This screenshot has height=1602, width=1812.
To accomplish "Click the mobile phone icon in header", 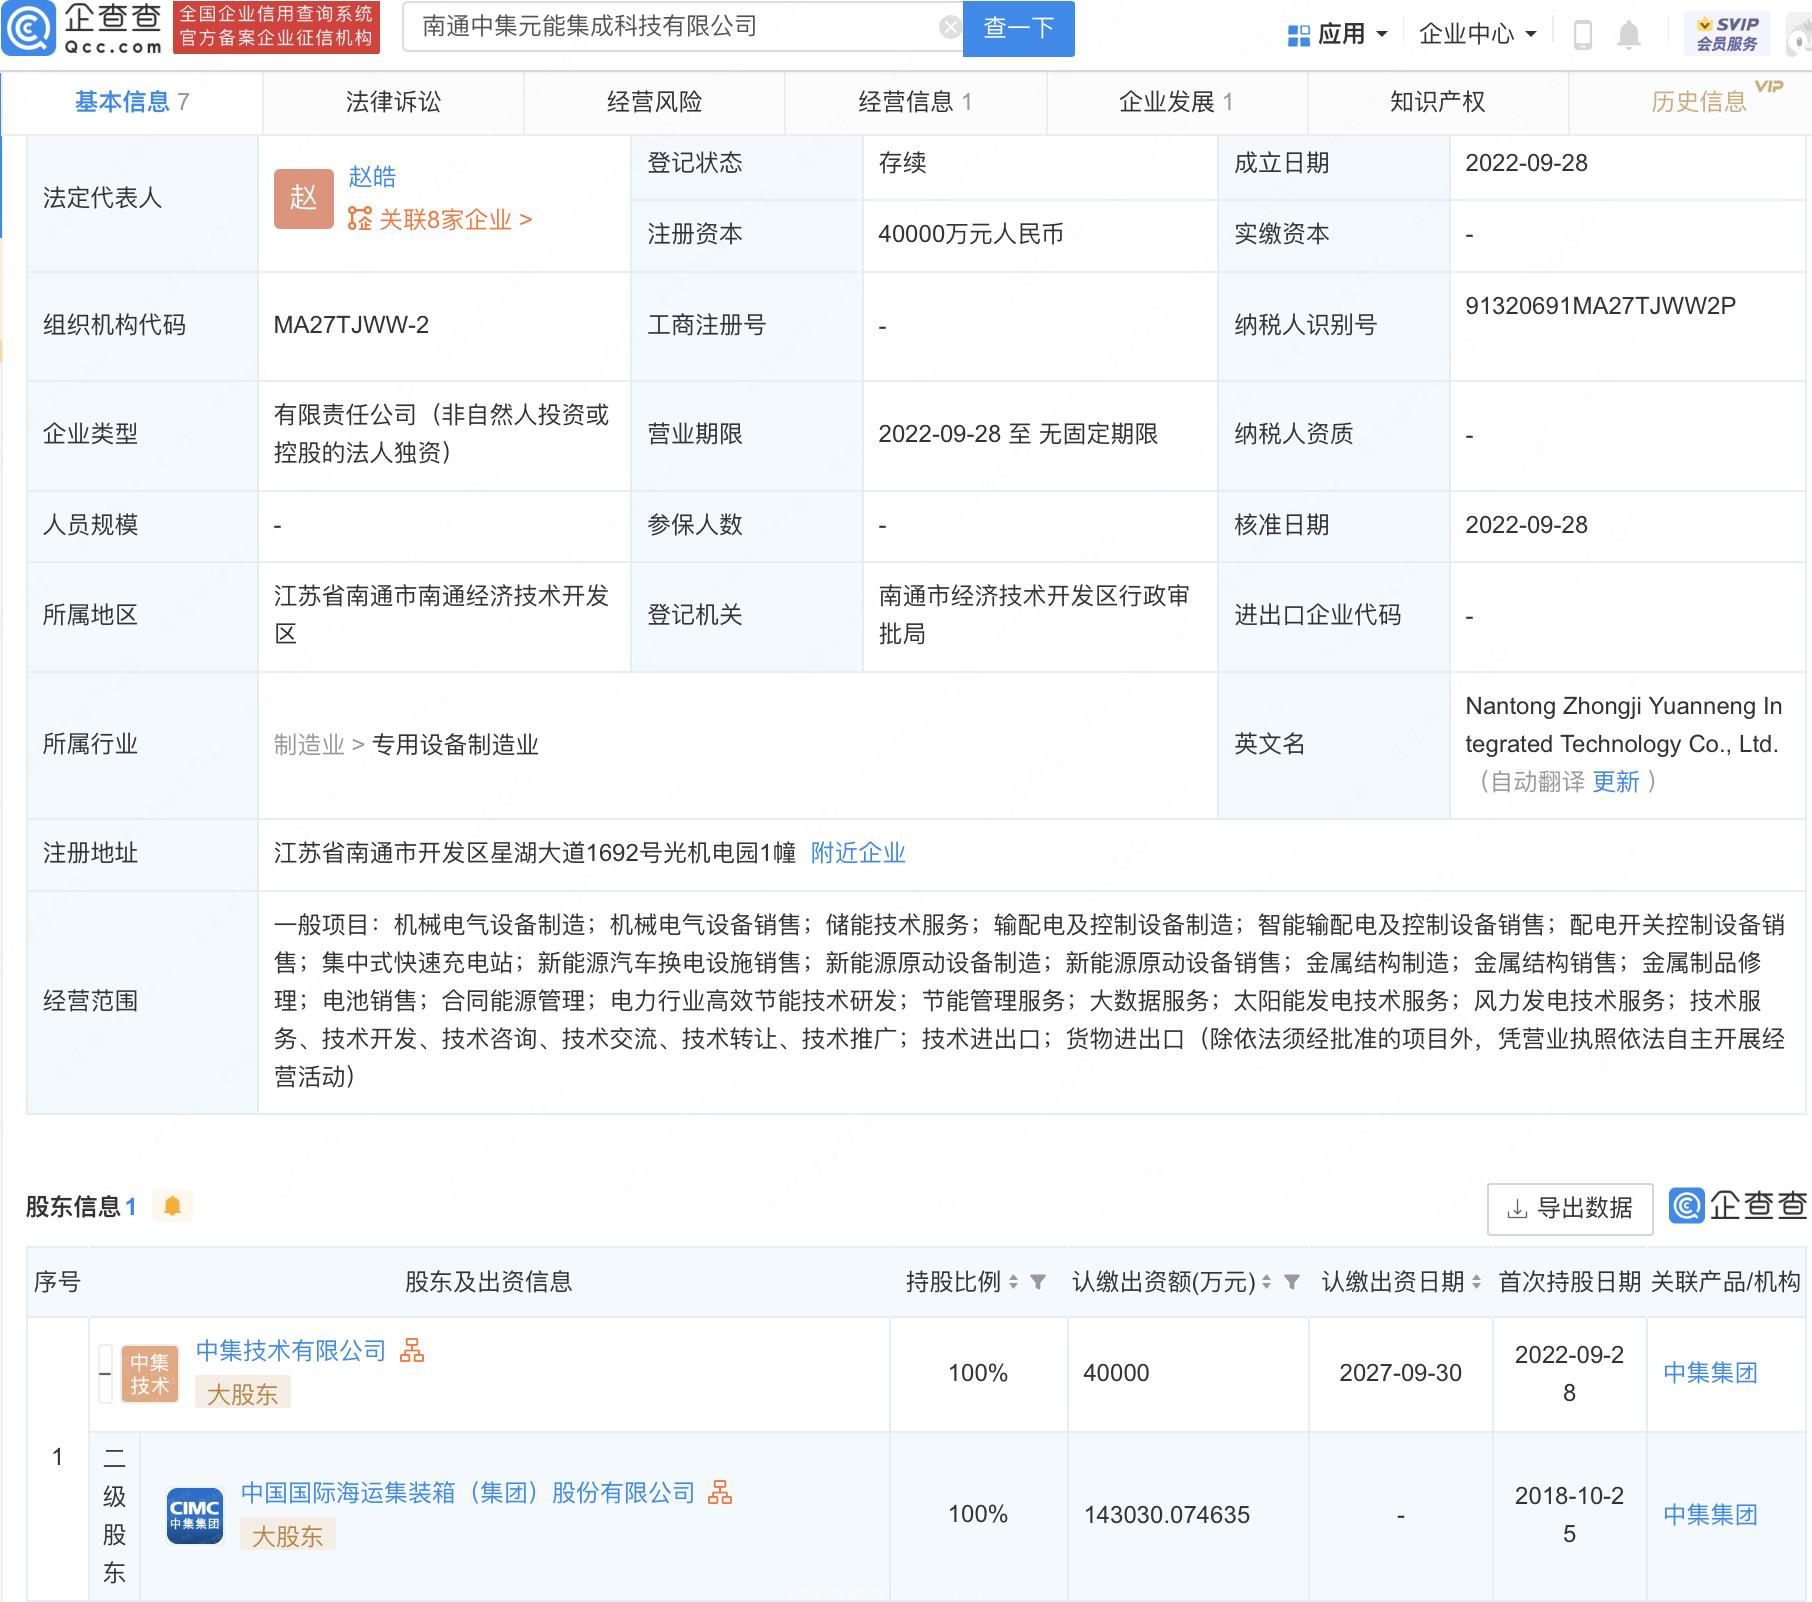I will coord(1583,35).
